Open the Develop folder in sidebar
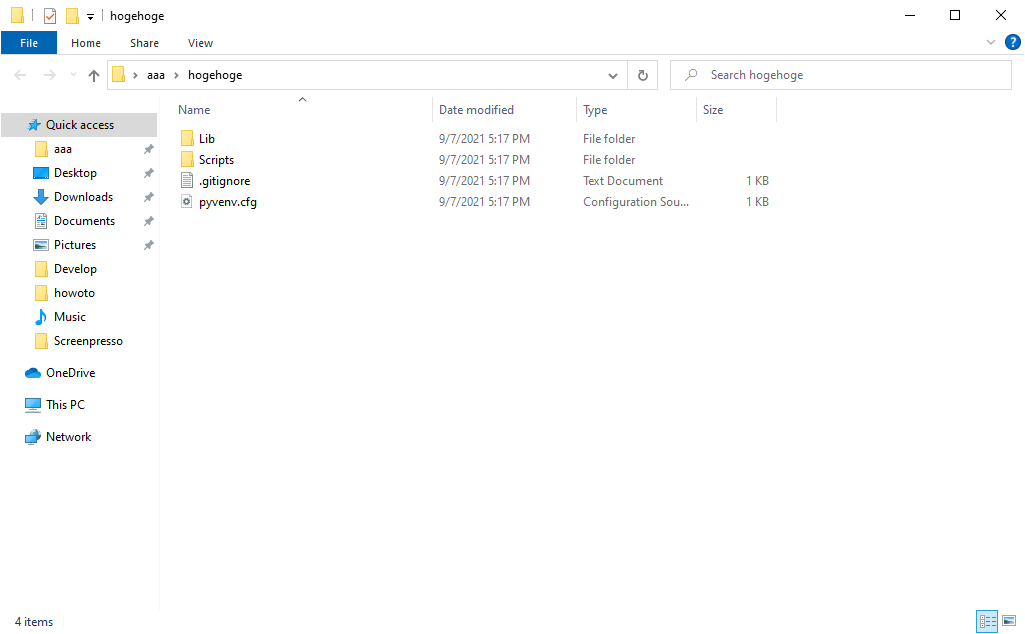The width and height of the screenshot is (1025, 634). tap(75, 269)
